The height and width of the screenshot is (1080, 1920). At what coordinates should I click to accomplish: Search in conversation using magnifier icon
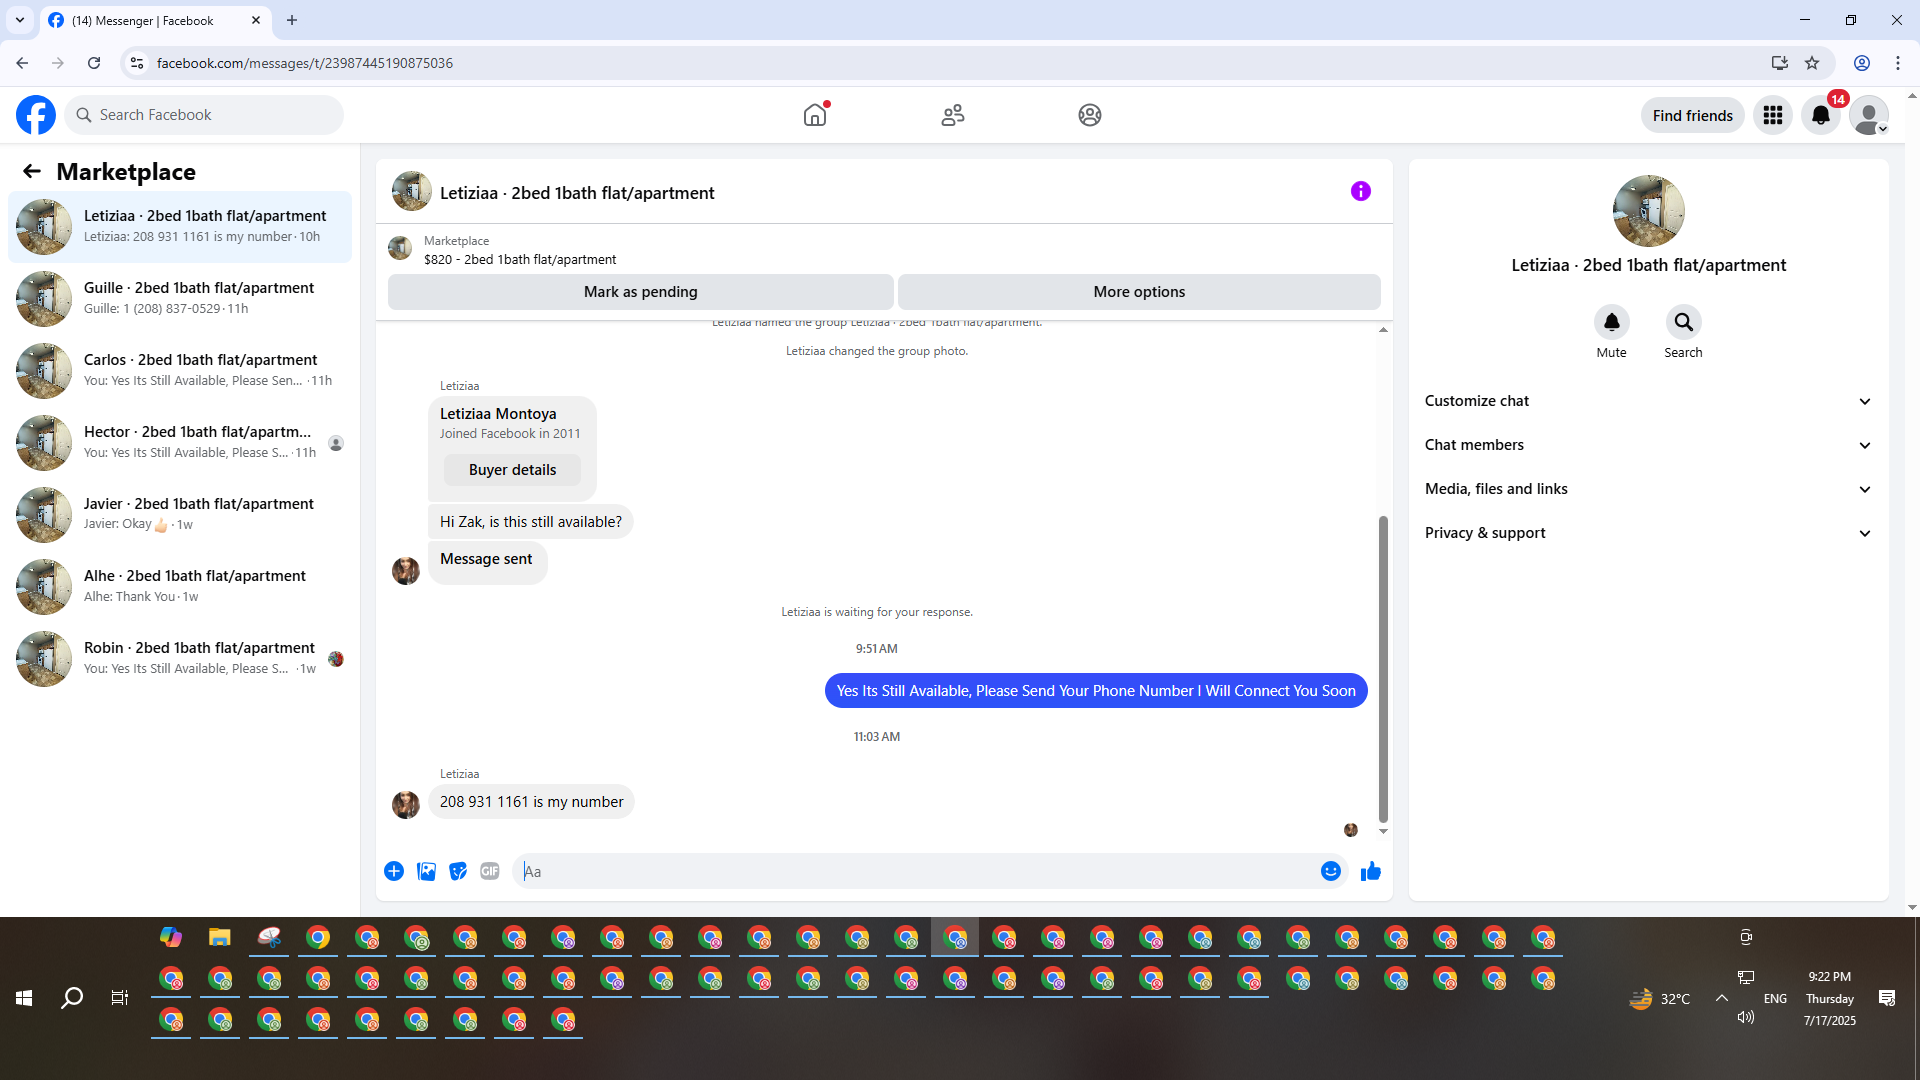pos(1684,322)
